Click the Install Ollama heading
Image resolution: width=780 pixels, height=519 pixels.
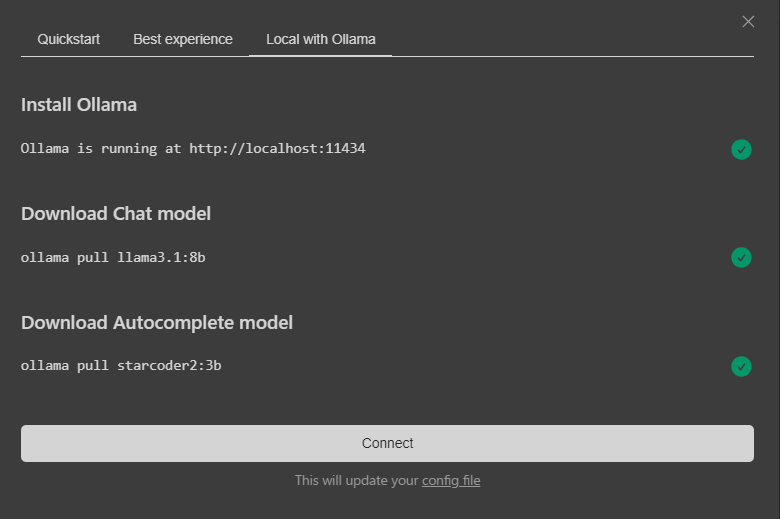tap(79, 104)
